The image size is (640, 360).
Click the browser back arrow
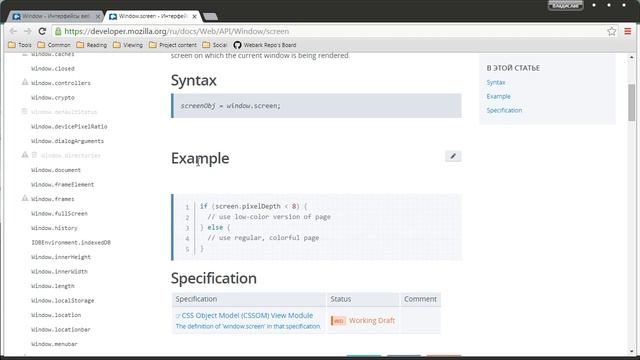click(13, 31)
